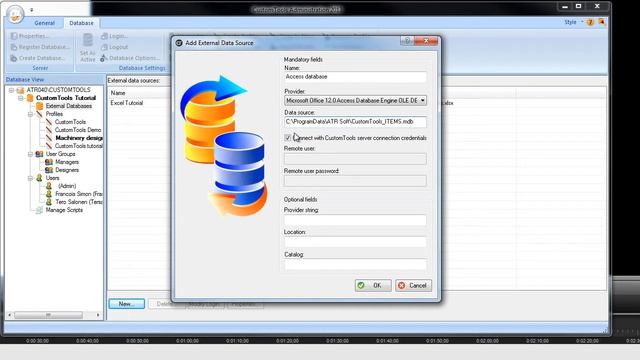Viewport: 640px width, 360px height.
Task: Click the help button in dialog title bar
Action: pos(407,40)
